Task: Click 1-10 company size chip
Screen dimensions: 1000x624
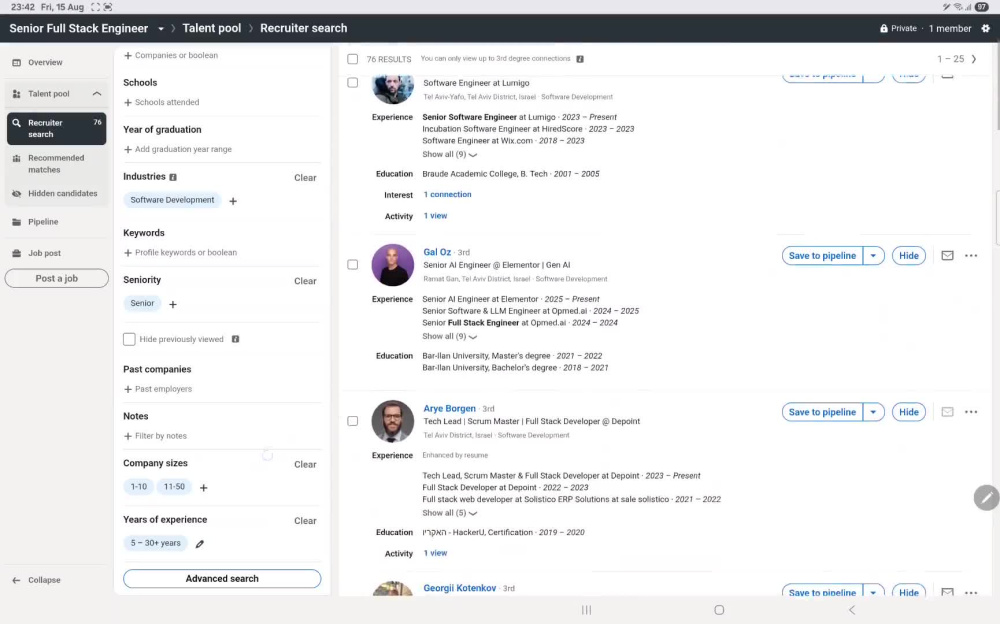Action: 138,487
